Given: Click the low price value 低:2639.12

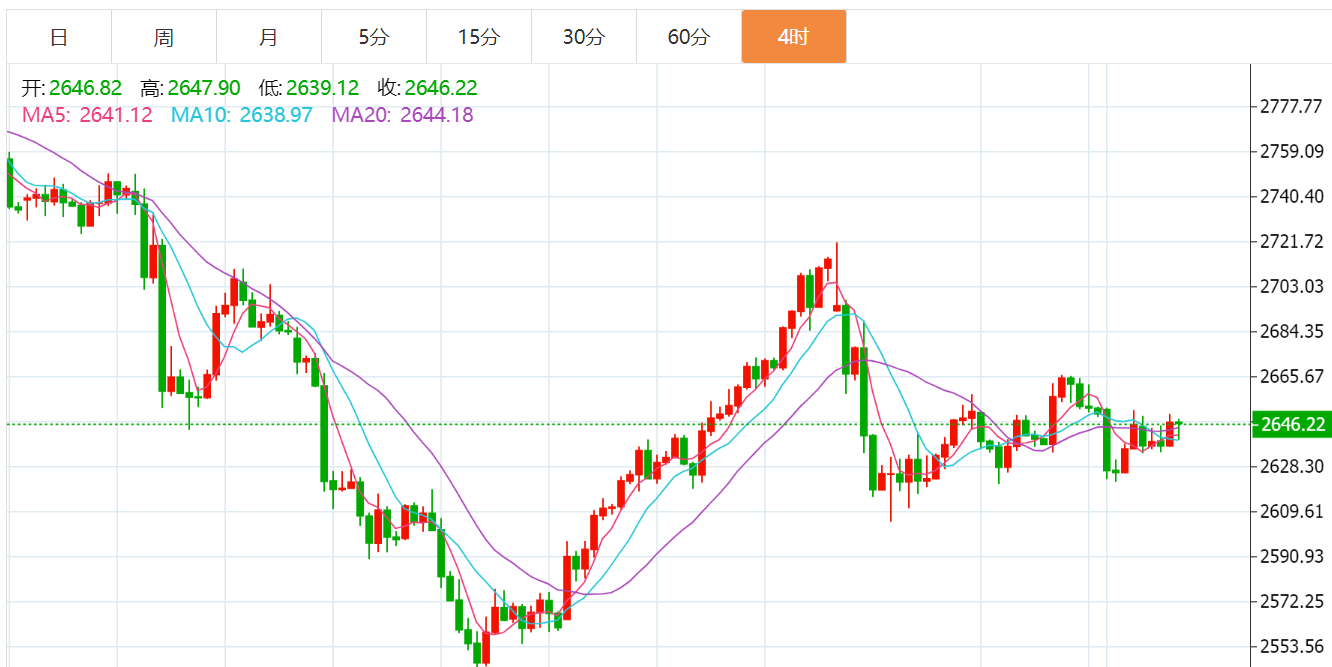Looking at the screenshot, I should [x=308, y=88].
